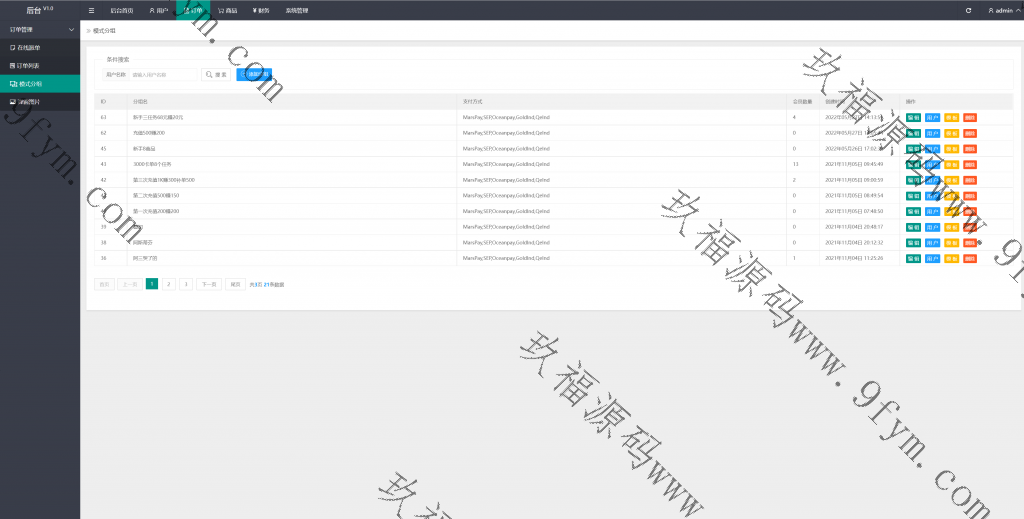Click green 编辑 button for row ID 63
The width and height of the screenshot is (1024, 519).
pos(913,117)
